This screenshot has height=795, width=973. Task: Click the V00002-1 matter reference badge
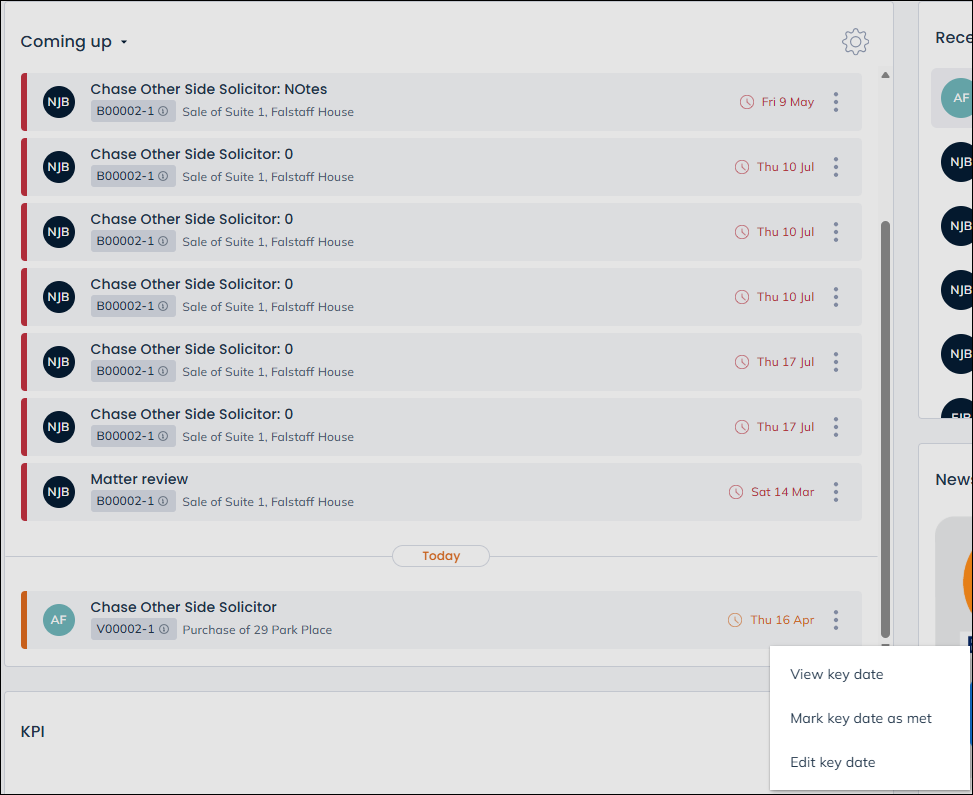(x=125, y=630)
